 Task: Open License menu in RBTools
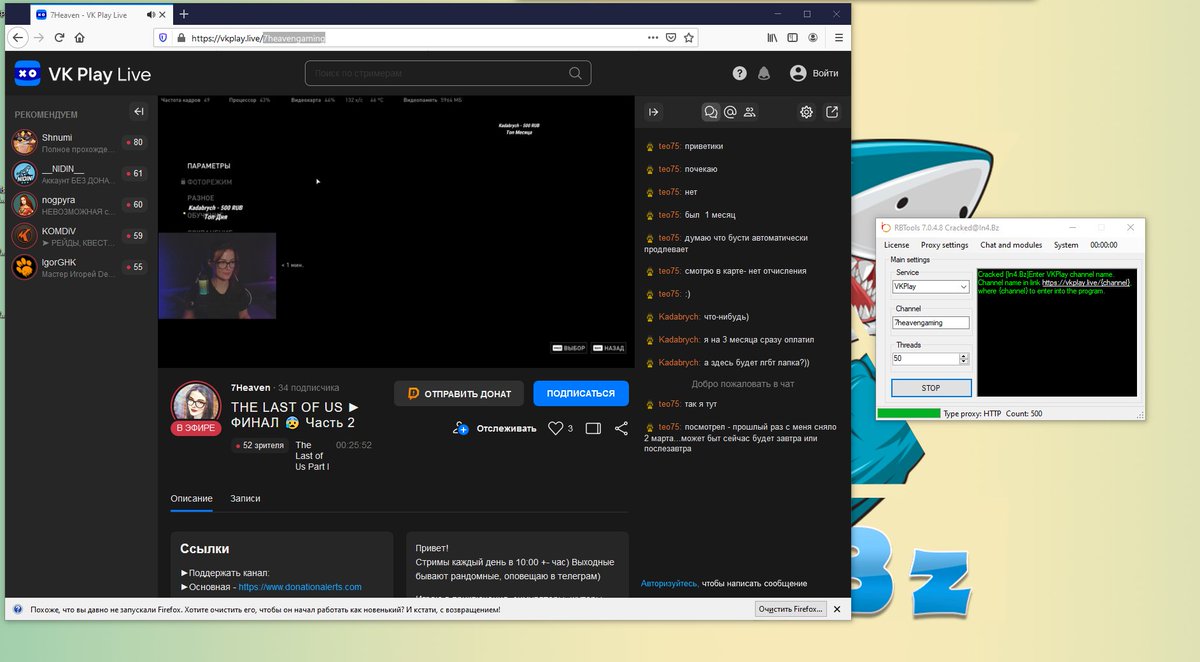[x=896, y=244]
